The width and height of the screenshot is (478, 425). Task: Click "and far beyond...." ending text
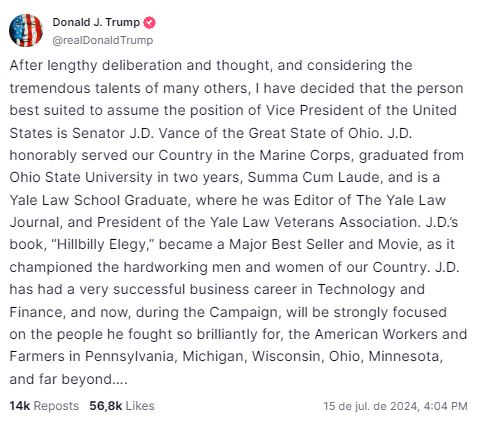pos(68,379)
